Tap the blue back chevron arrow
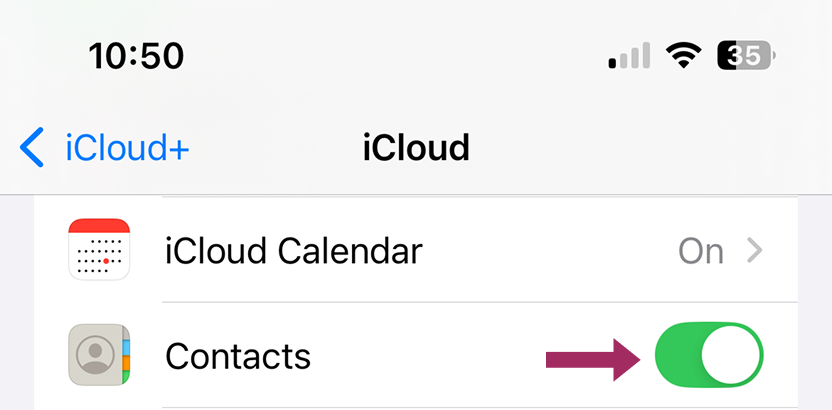The width and height of the screenshot is (832, 410). click(x=32, y=148)
